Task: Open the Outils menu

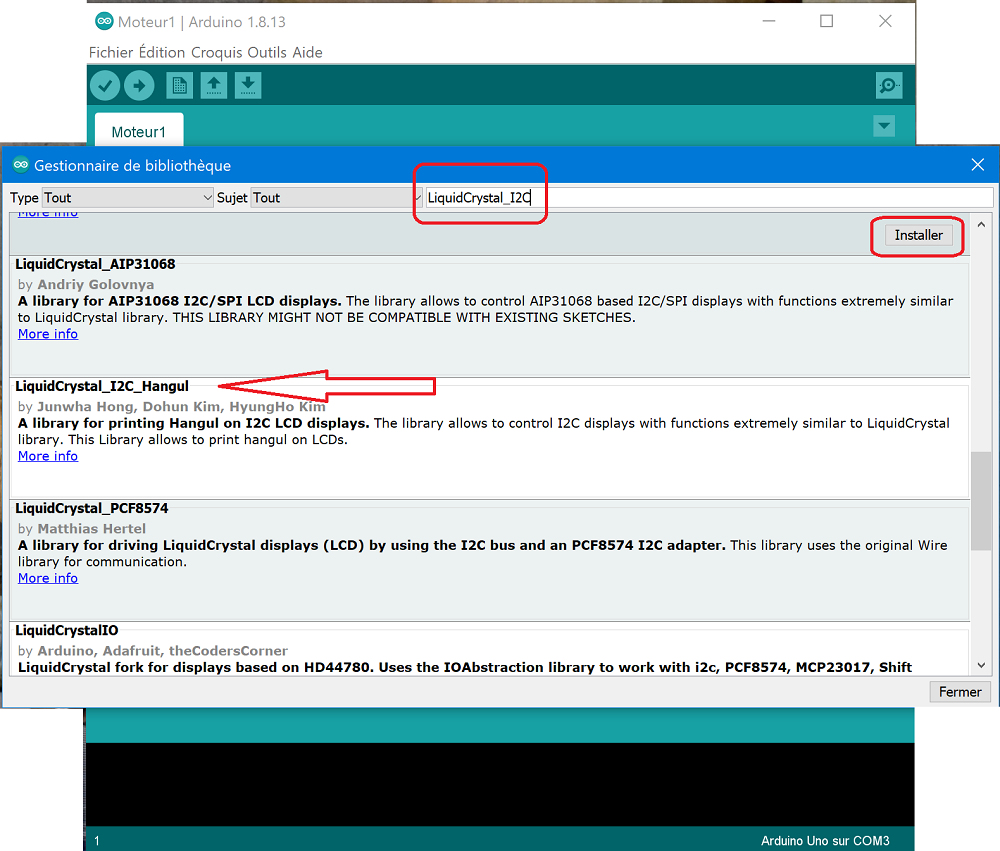Action: tap(267, 52)
